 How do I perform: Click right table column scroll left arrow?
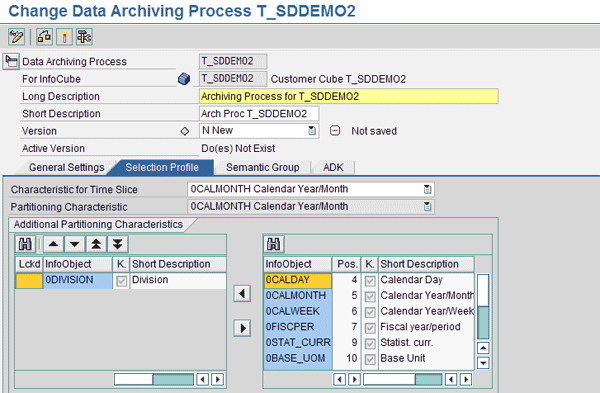tap(339, 379)
